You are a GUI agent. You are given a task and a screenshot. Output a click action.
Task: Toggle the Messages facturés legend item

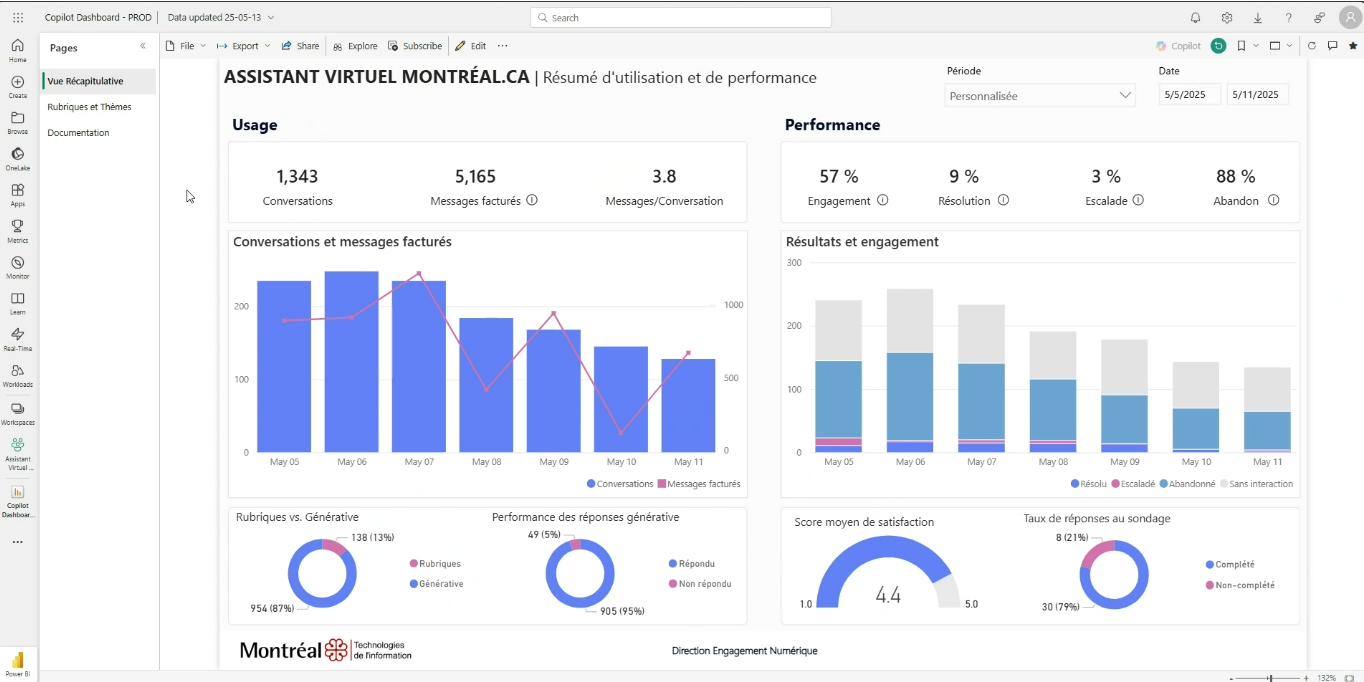click(702, 483)
